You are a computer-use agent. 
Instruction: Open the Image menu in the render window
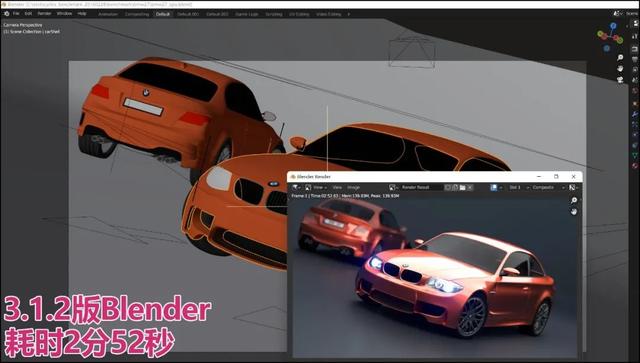[x=353, y=187]
